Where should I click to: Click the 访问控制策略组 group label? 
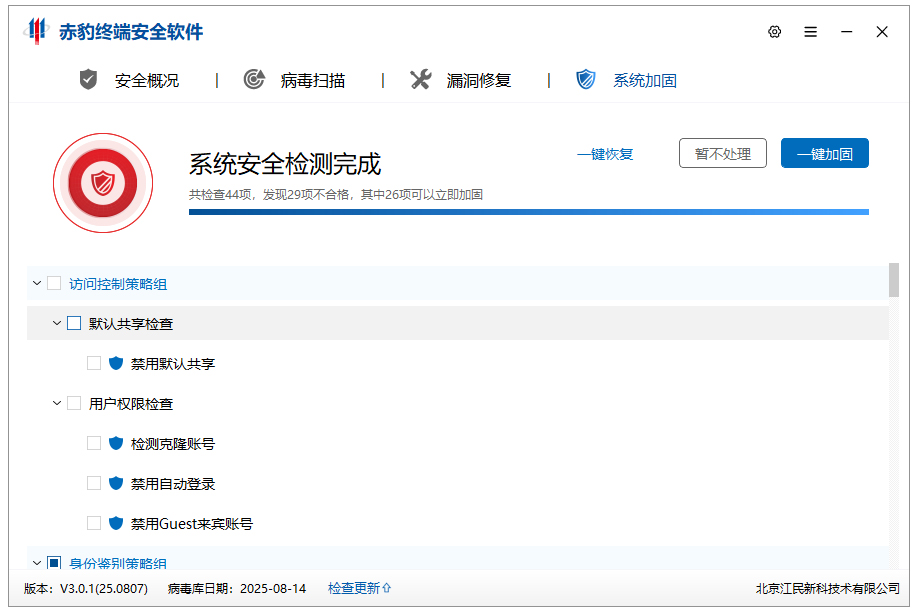(118, 284)
